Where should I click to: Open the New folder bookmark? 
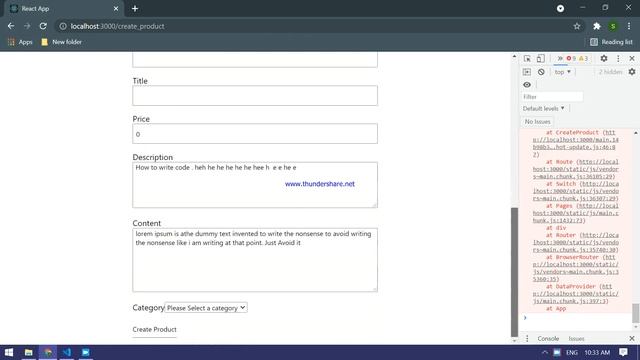tap(61, 42)
